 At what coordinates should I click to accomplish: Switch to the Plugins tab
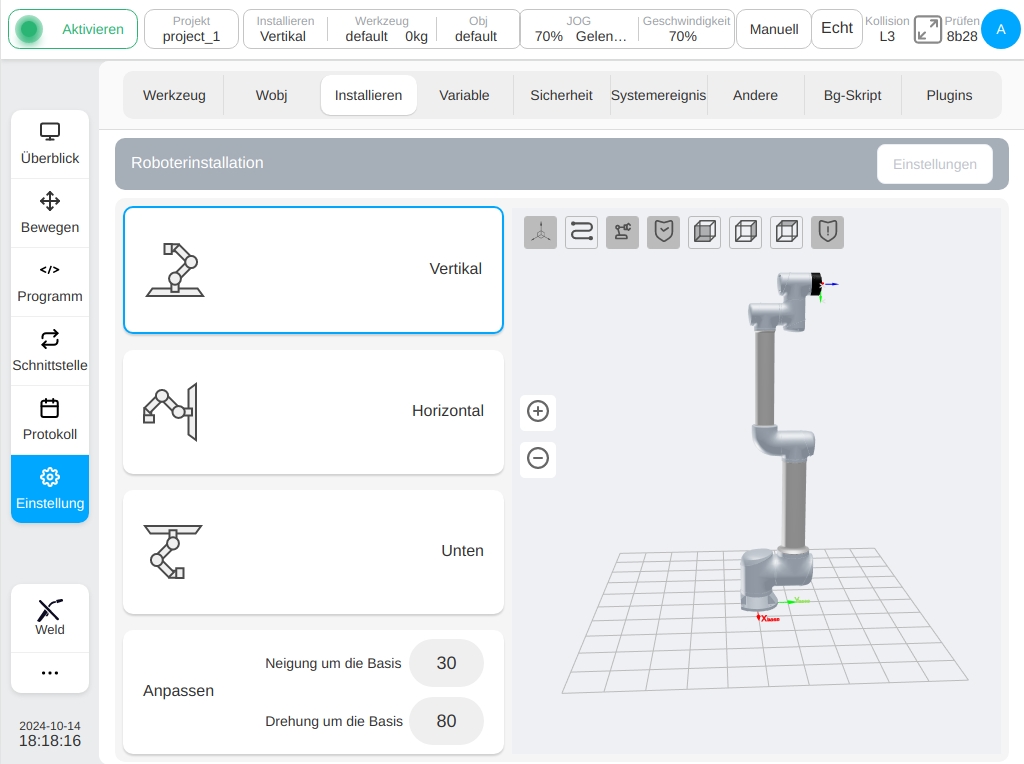click(x=950, y=95)
